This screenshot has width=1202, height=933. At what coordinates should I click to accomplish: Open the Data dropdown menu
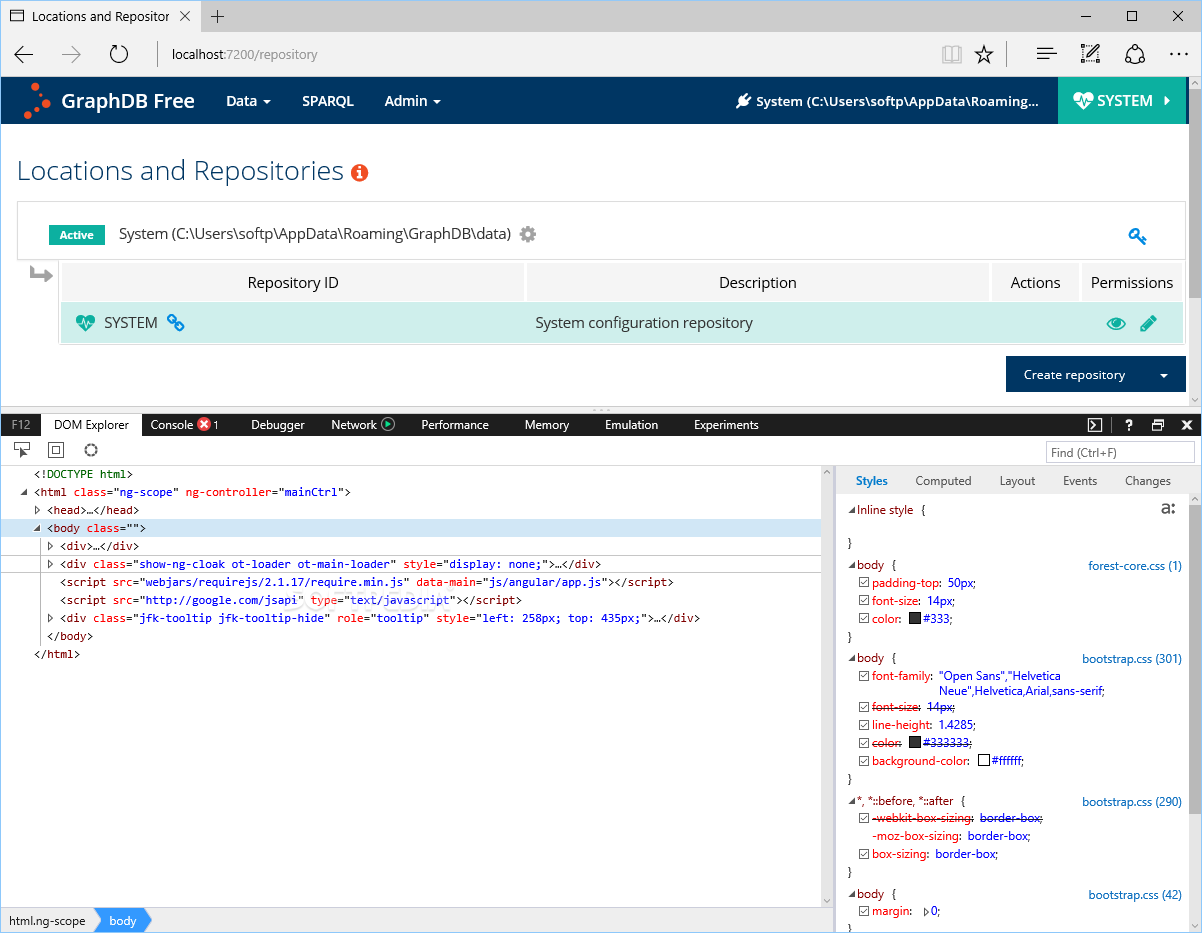coord(248,101)
